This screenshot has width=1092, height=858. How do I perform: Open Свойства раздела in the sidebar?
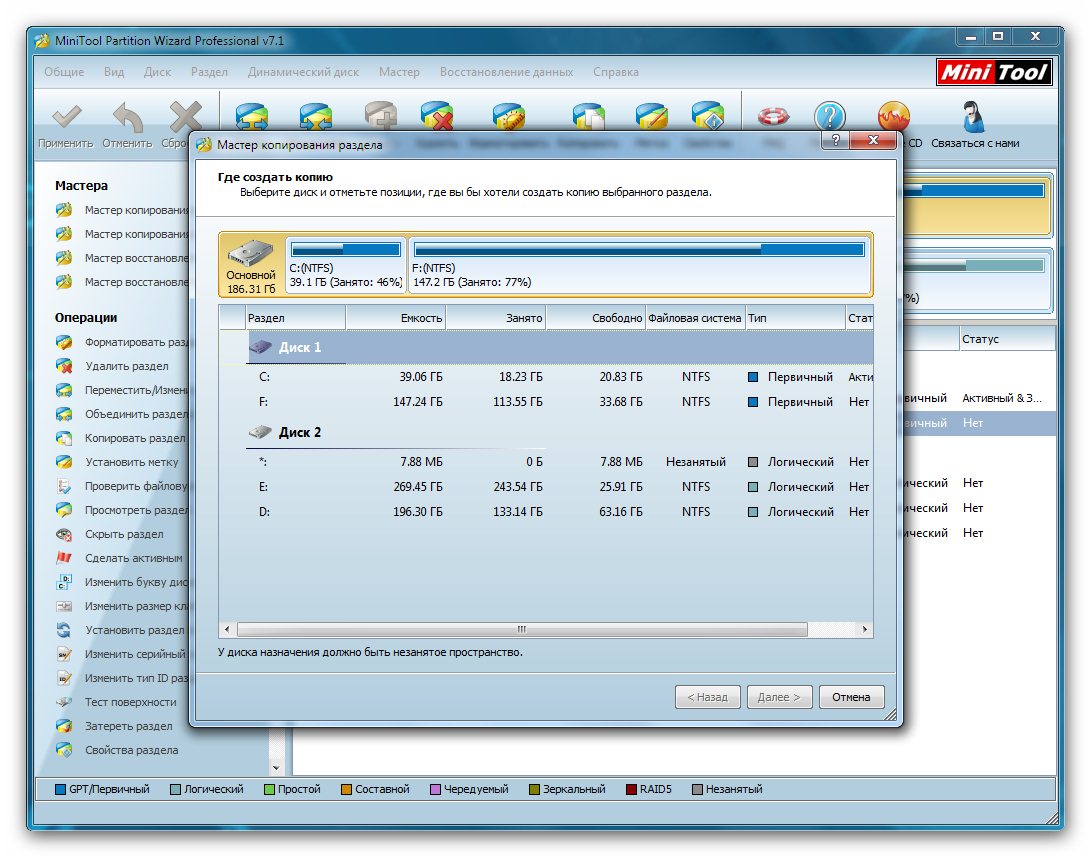point(131,750)
